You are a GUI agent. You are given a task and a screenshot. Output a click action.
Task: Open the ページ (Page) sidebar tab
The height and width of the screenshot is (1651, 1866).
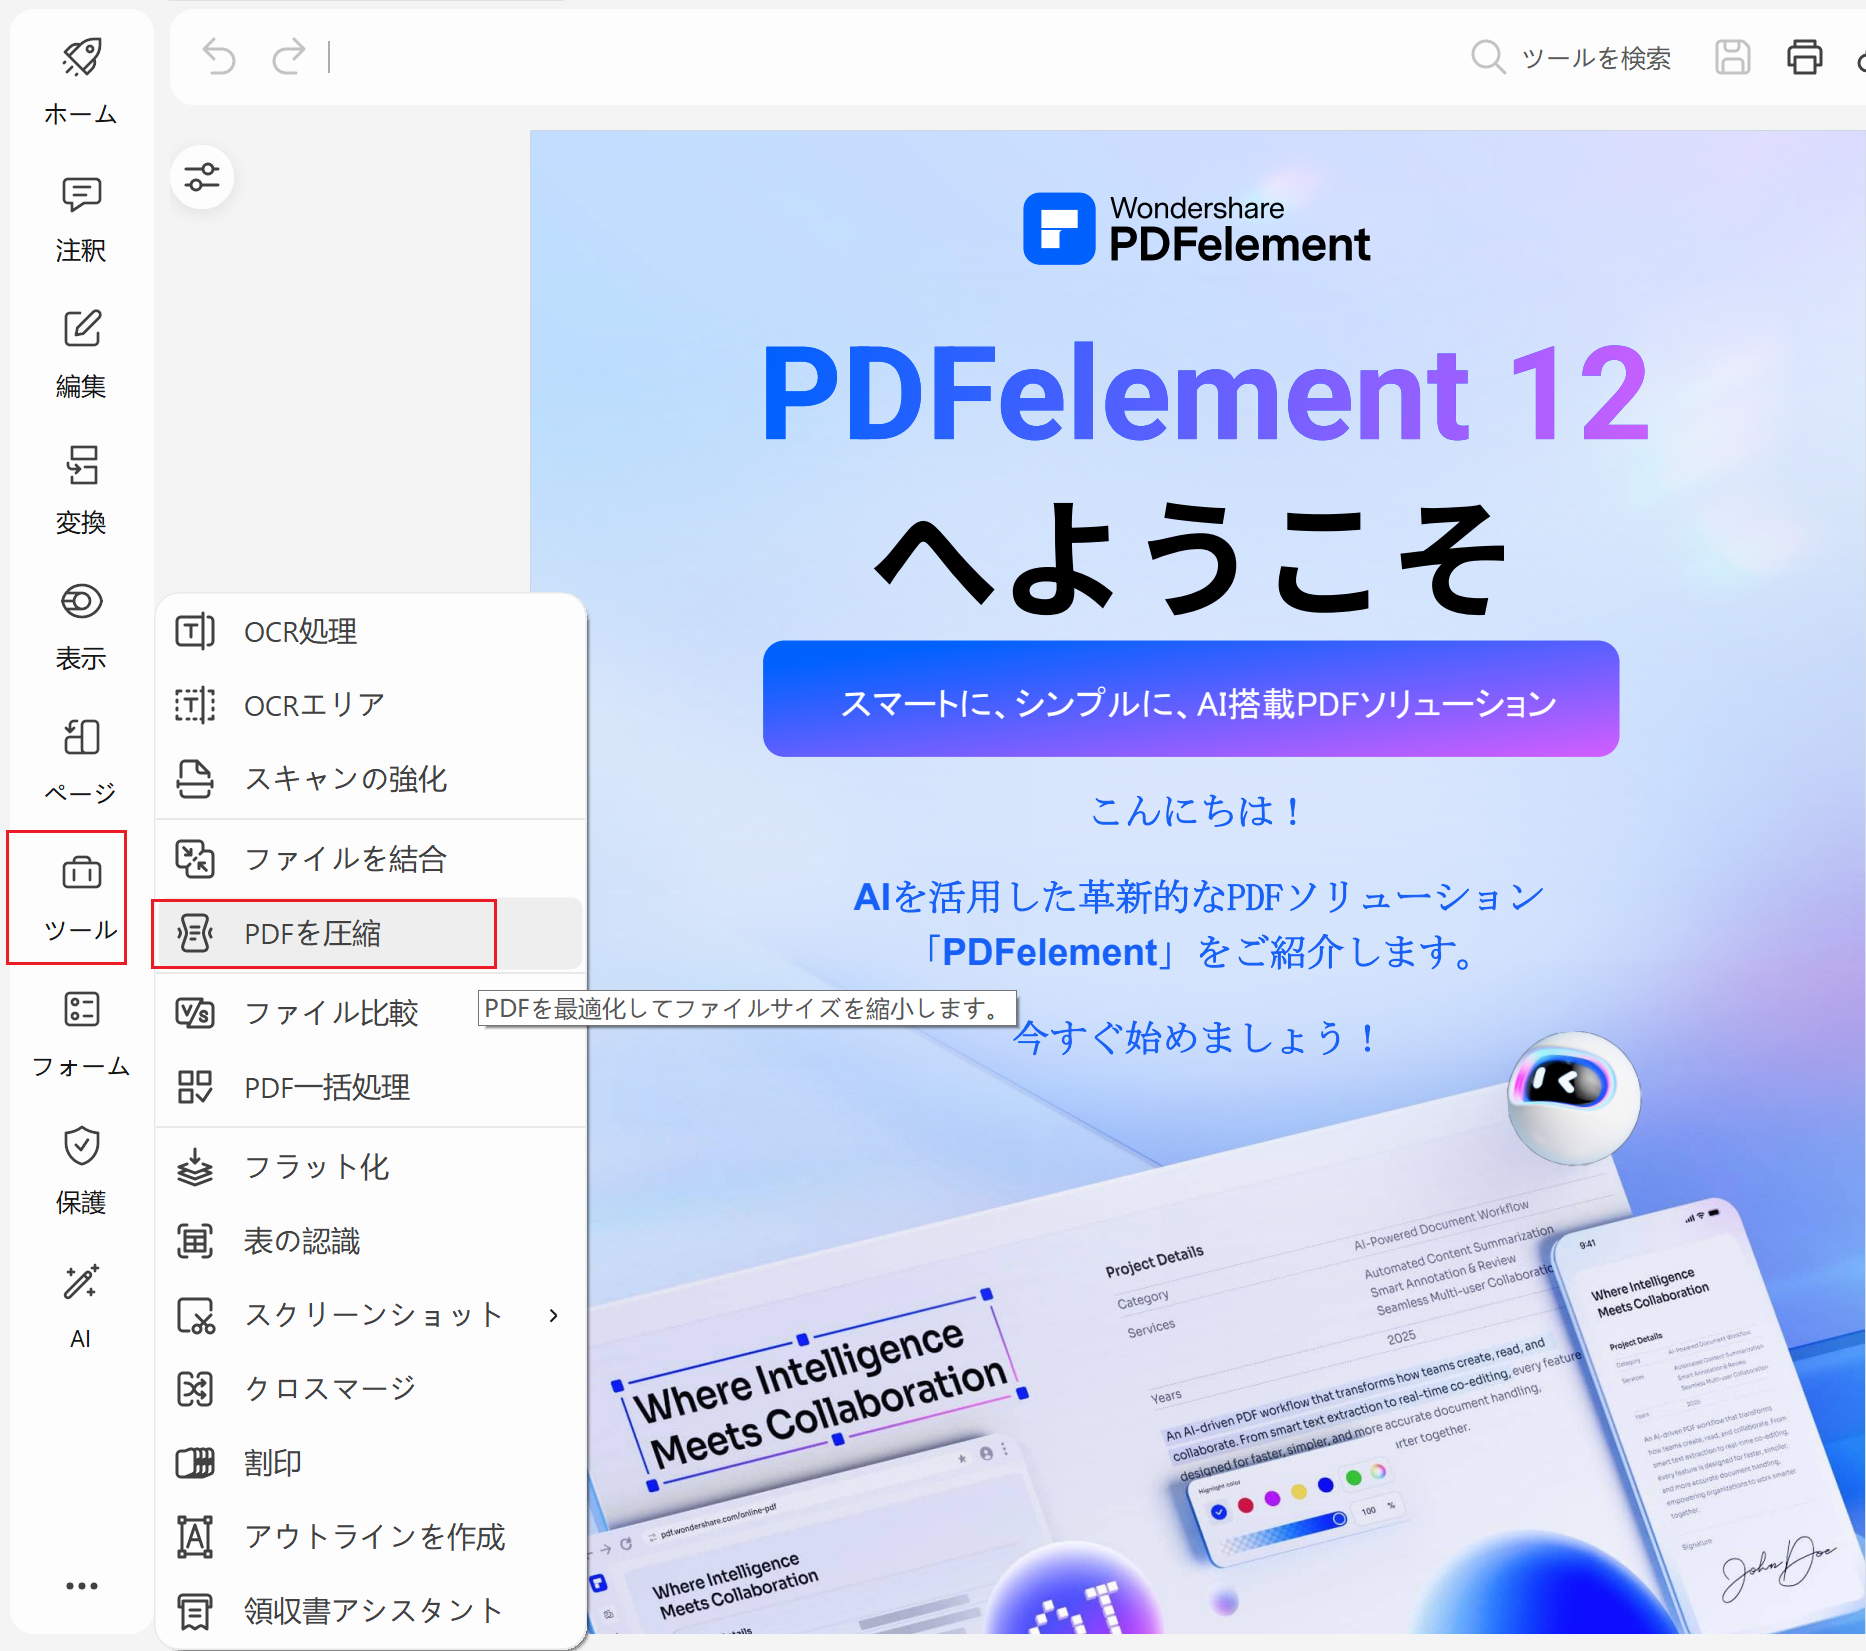click(81, 762)
